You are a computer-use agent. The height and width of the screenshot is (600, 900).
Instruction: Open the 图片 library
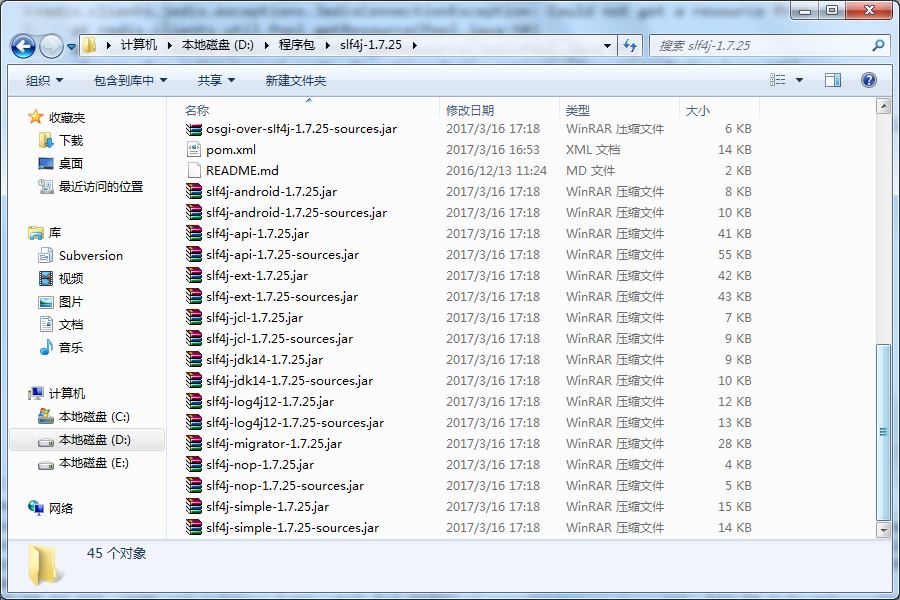pyautogui.click(x=71, y=301)
